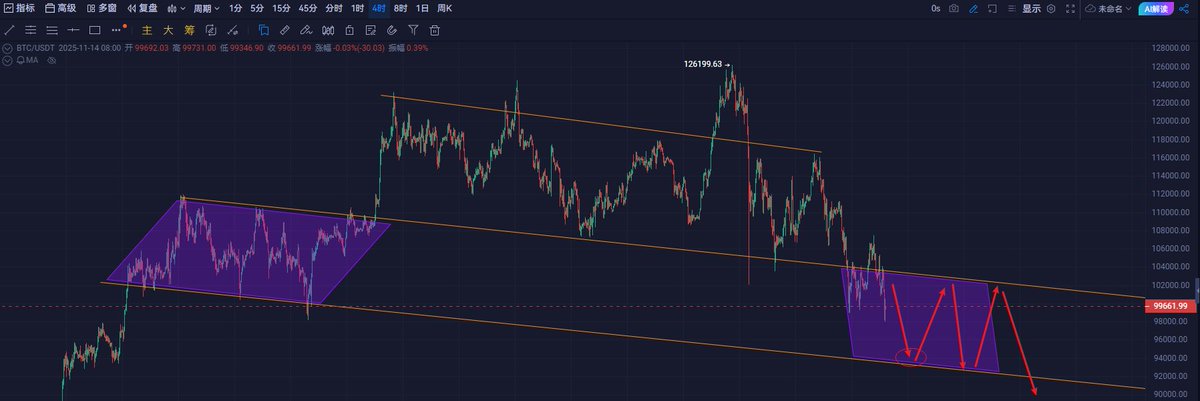Switch to the 5分 timeframe
The image size is (1200, 401).
(257, 8)
